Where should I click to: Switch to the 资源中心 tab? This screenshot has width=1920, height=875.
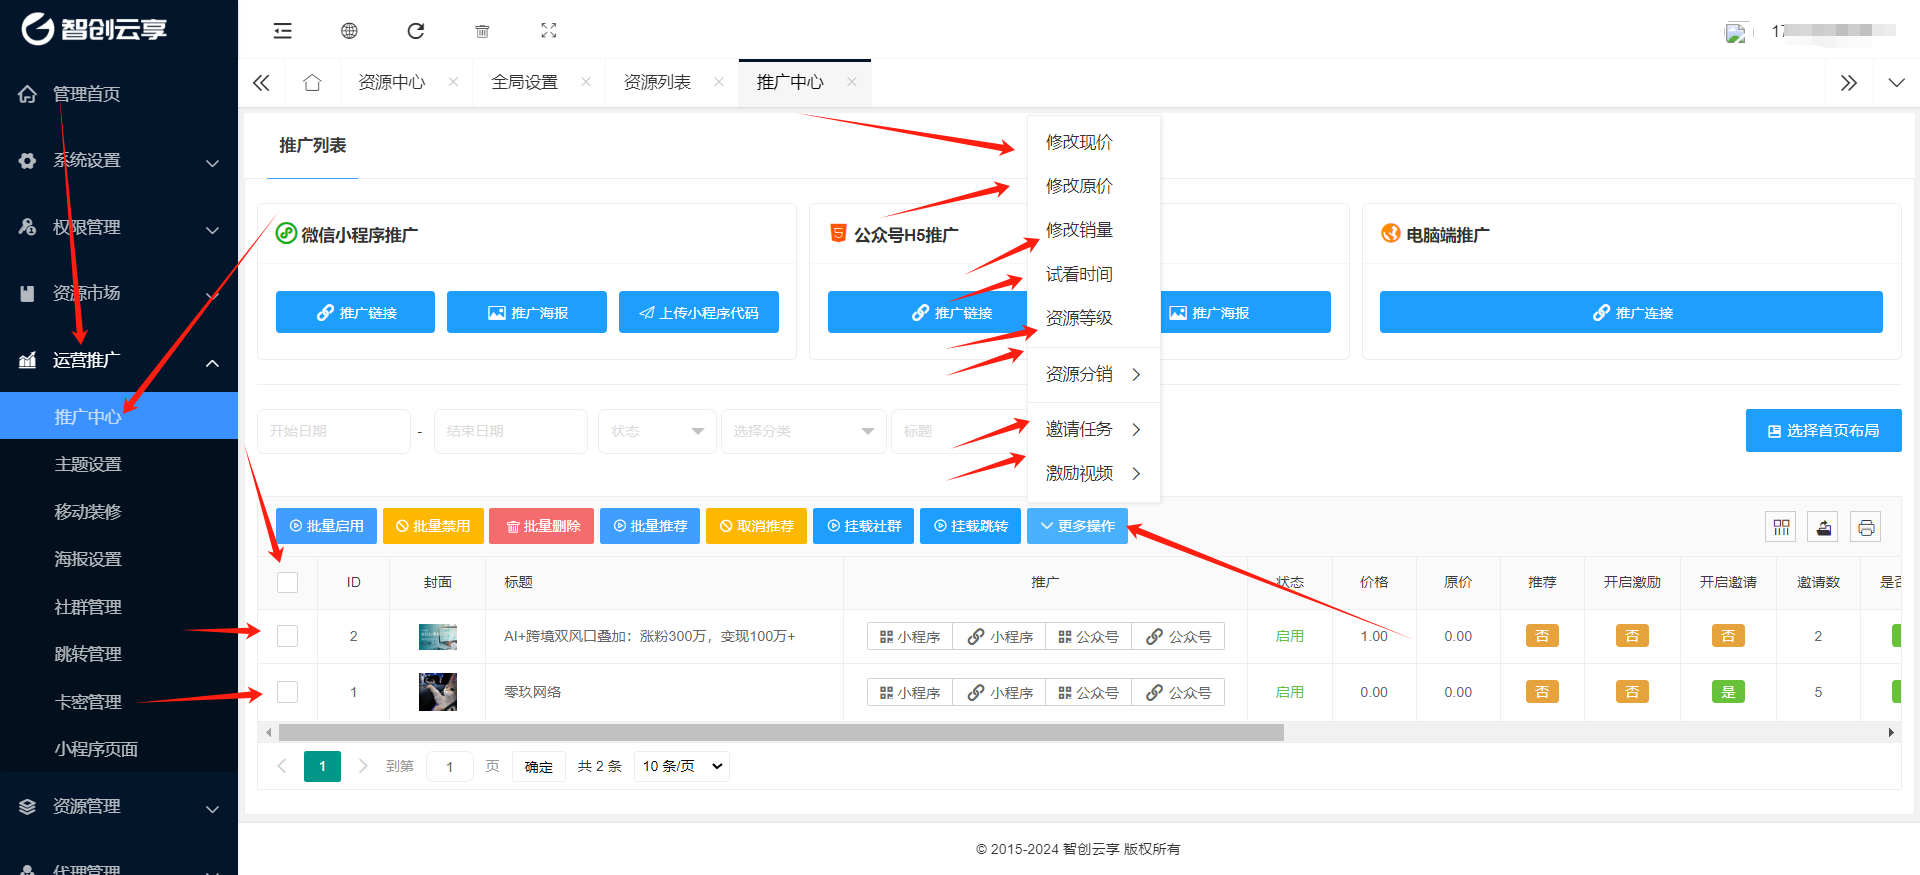392,82
